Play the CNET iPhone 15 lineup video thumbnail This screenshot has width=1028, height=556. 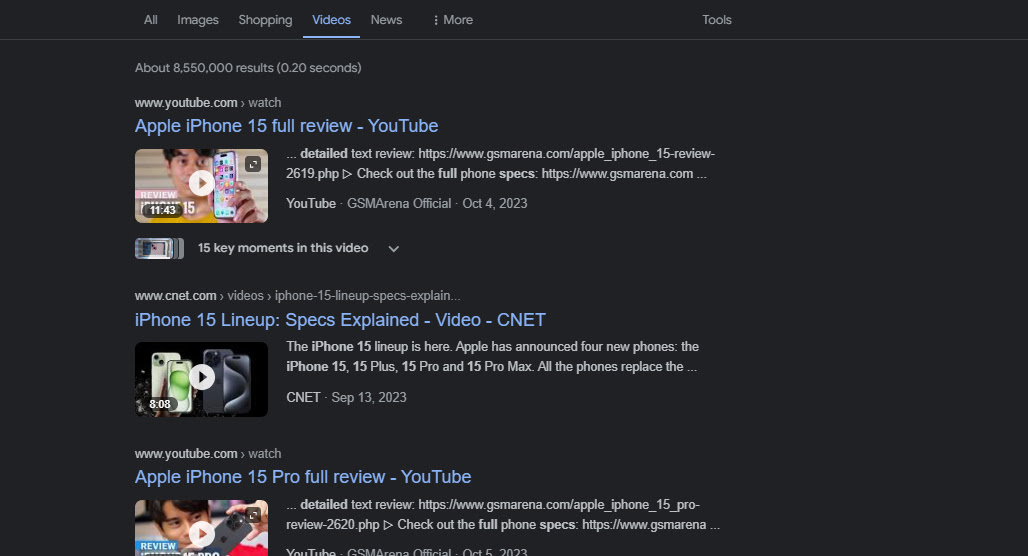(201, 377)
